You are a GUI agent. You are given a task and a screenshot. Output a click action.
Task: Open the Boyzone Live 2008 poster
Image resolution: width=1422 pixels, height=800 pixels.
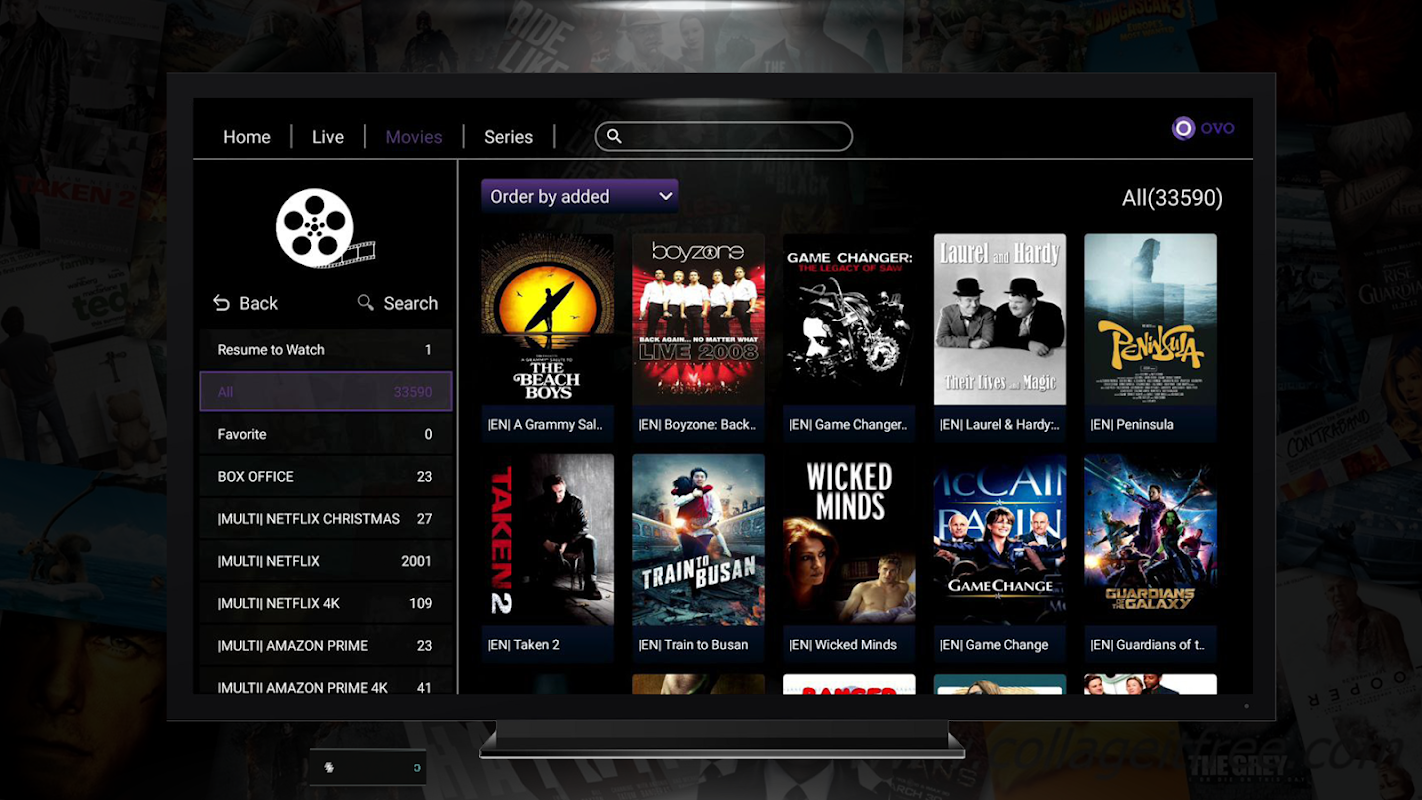[x=698, y=319]
